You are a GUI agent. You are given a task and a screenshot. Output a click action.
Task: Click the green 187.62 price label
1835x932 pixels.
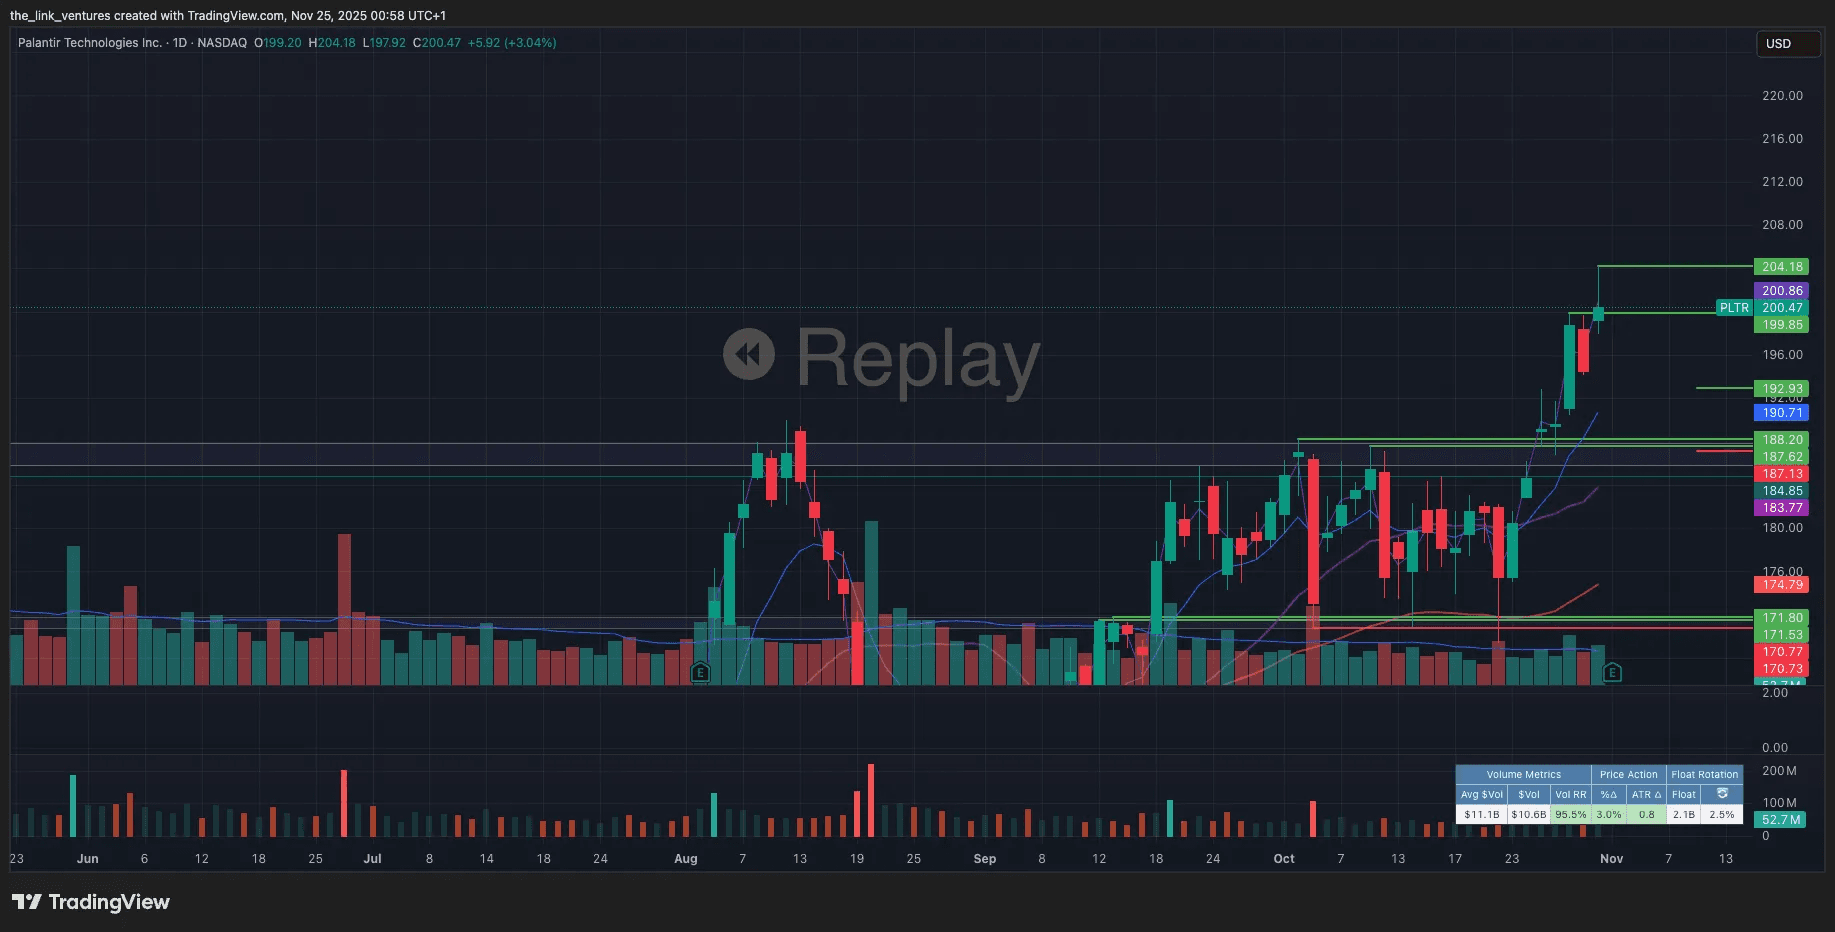point(1781,457)
